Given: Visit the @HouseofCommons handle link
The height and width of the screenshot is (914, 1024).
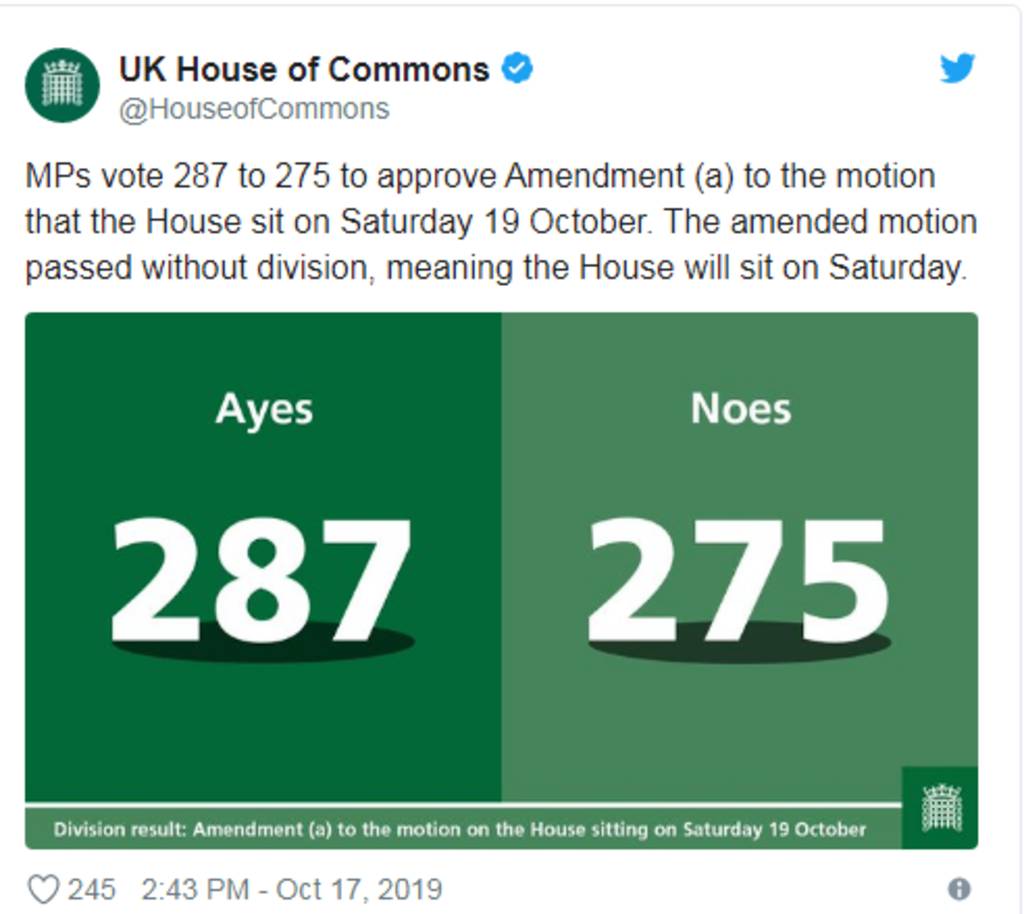Looking at the screenshot, I should [x=254, y=109].
